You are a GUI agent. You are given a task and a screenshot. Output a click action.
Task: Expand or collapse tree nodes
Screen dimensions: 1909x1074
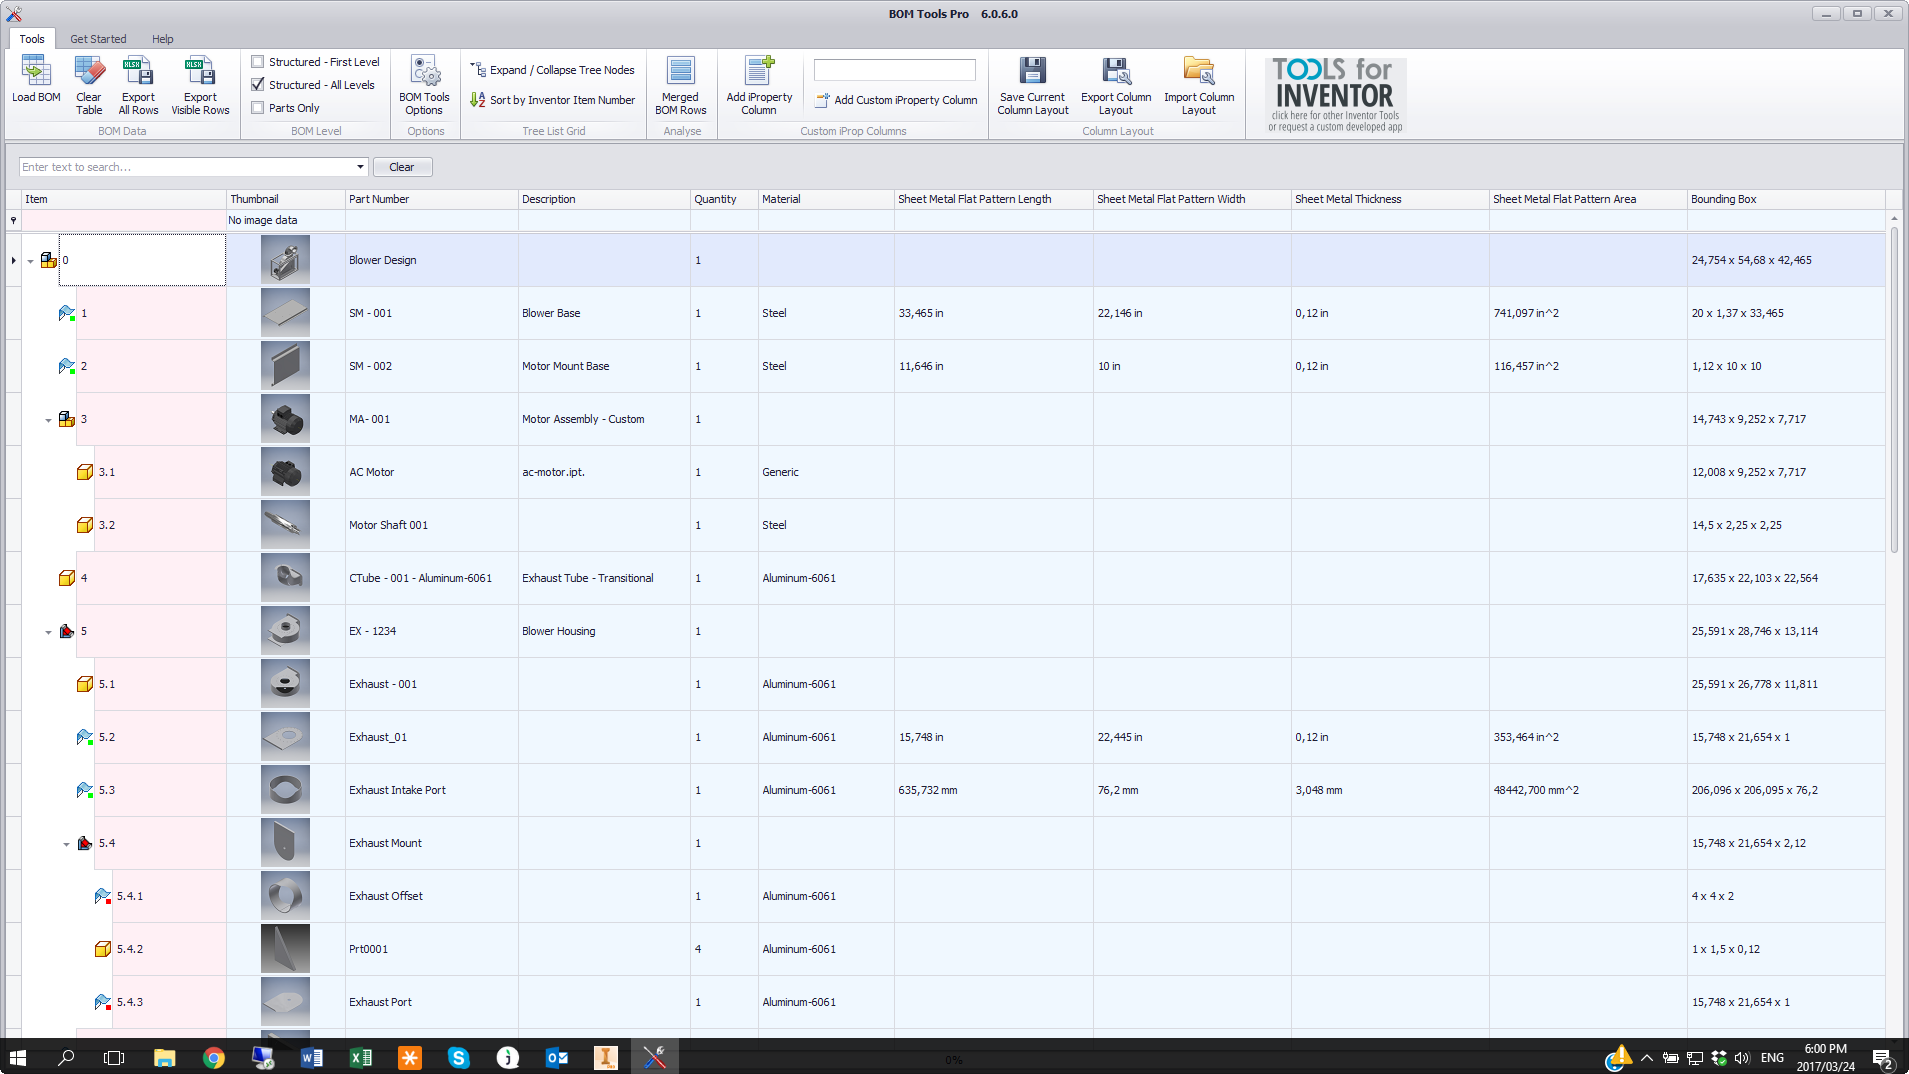click(x=553, y=70)
